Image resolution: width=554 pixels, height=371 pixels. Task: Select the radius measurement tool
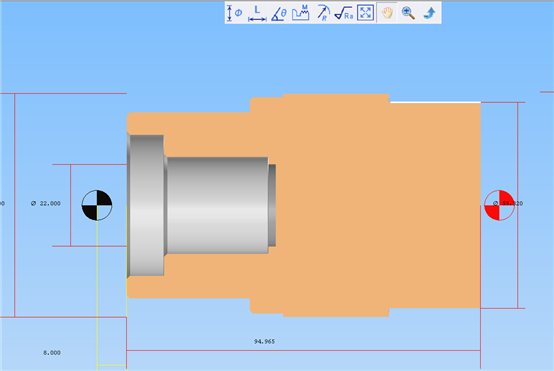[323, 13]
